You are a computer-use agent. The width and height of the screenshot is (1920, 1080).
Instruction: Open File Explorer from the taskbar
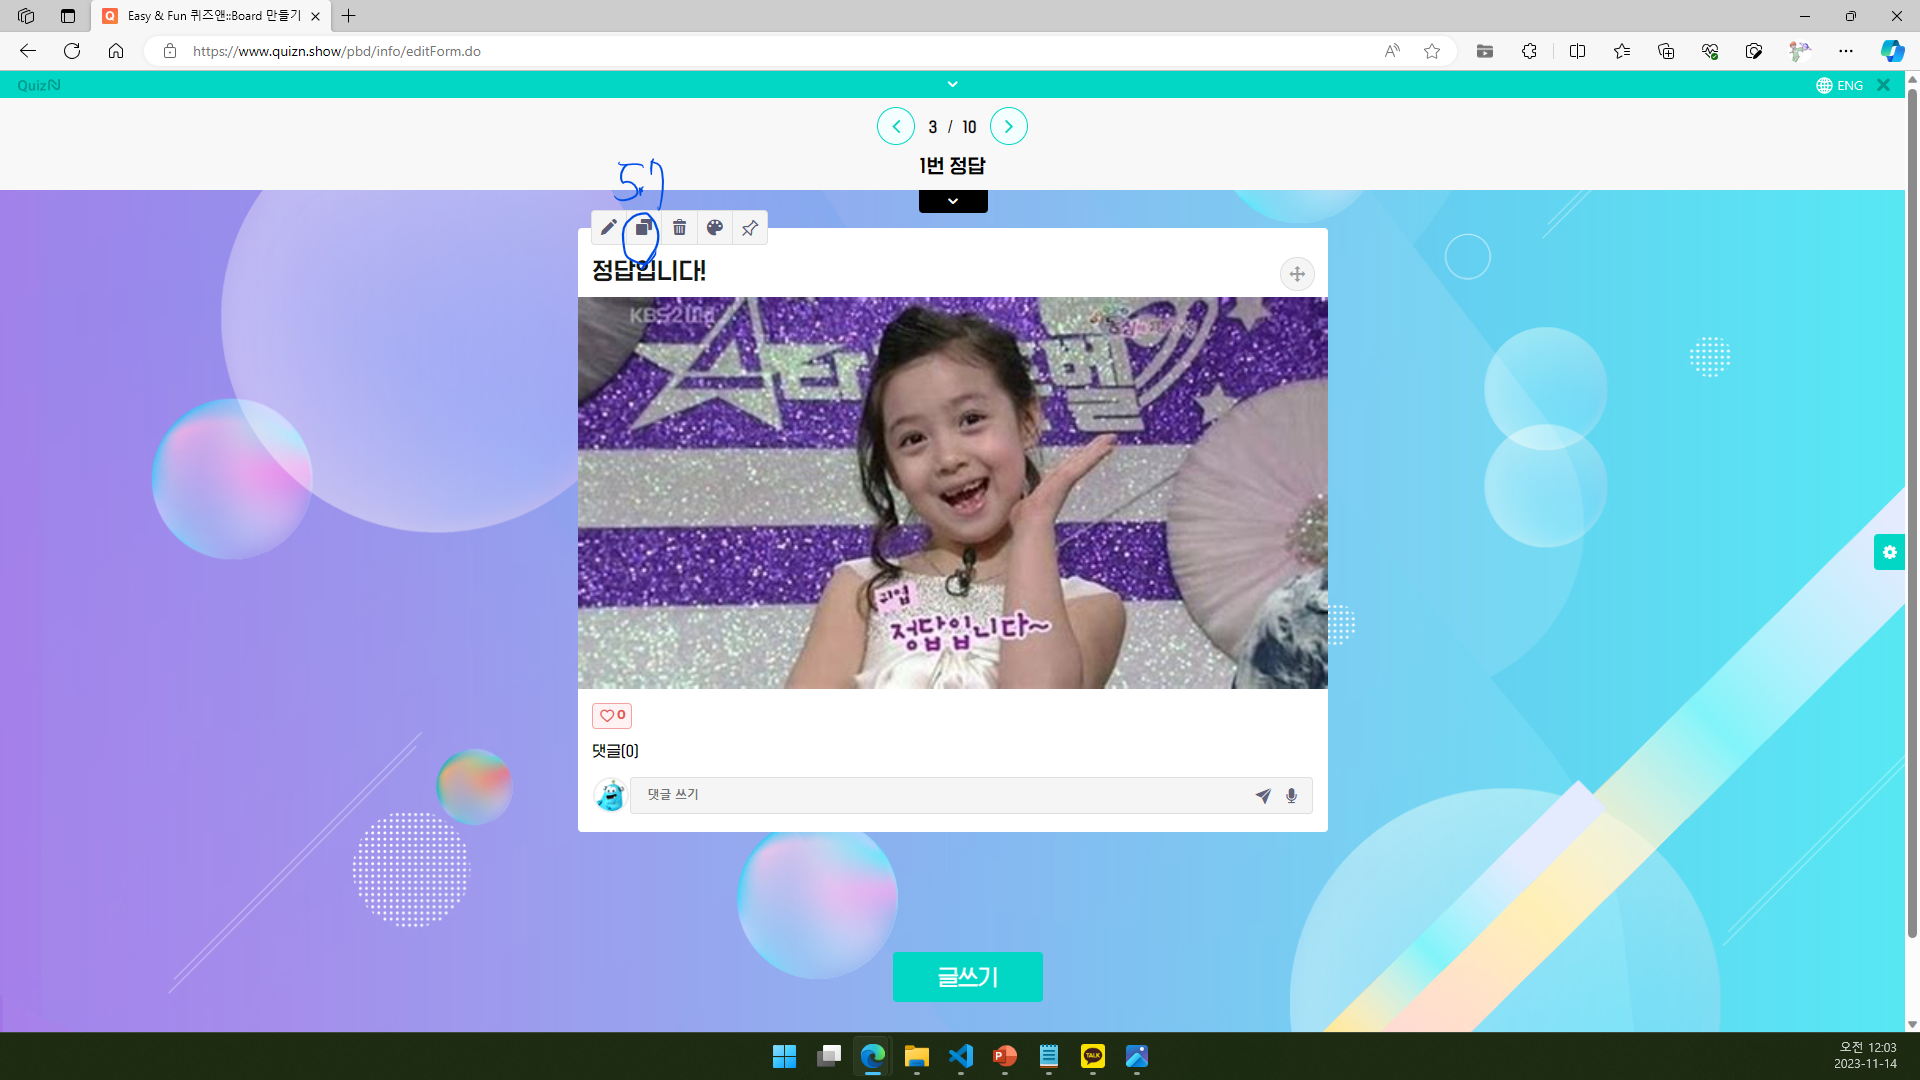pyautogui.click(x=917, y=1056)
